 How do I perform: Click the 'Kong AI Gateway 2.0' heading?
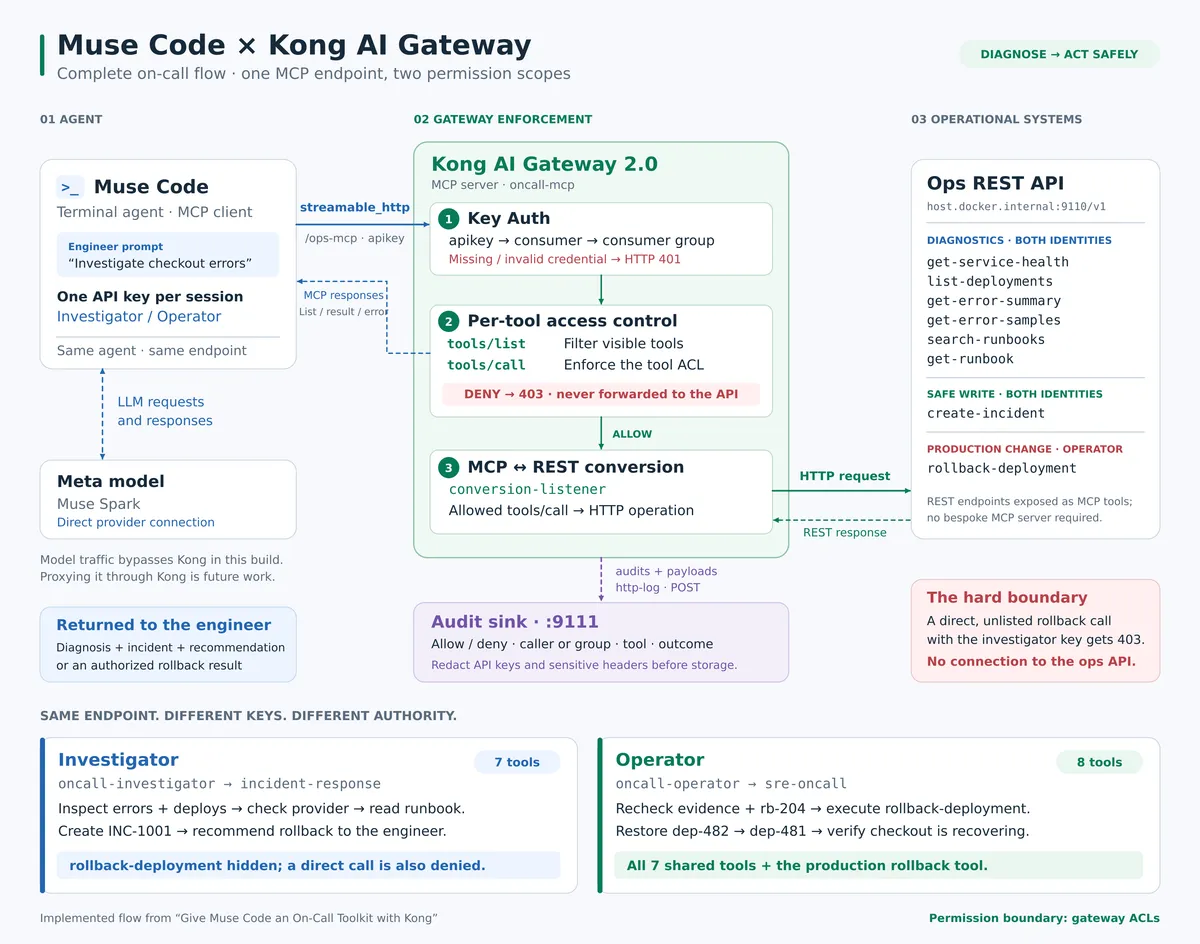(x=545, y=164)
